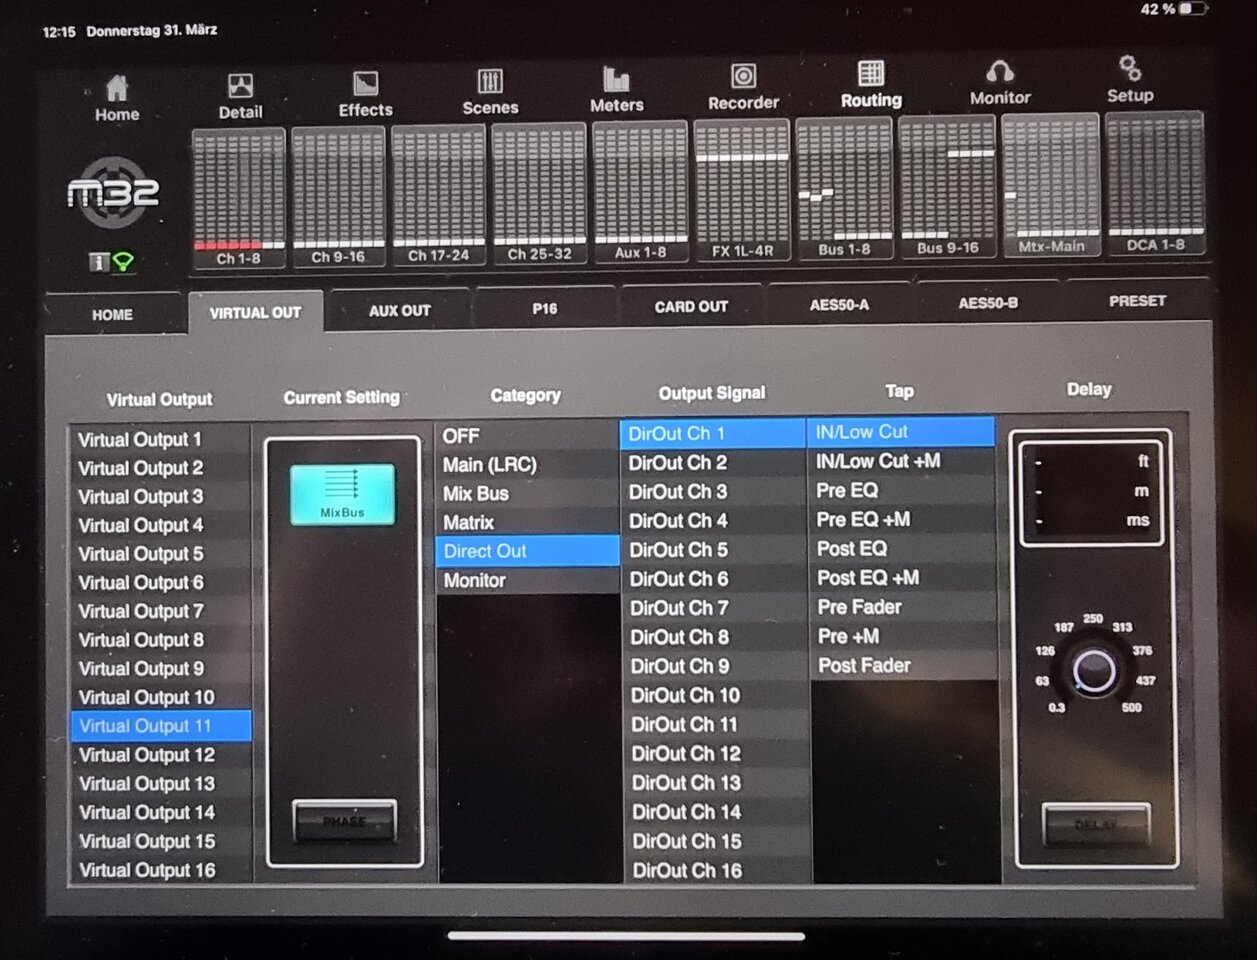Click the green network status icon
Screen dimensions: 1257x960
pyautogui.click(x=123, y=263)
